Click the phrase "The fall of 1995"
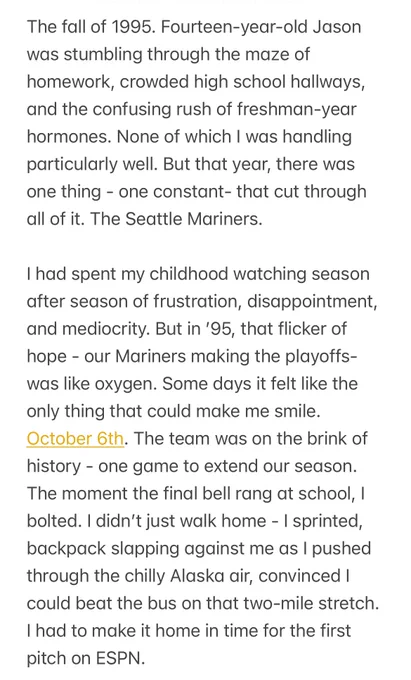Viewport: 411px width, 680px height. tap(90, 27)
